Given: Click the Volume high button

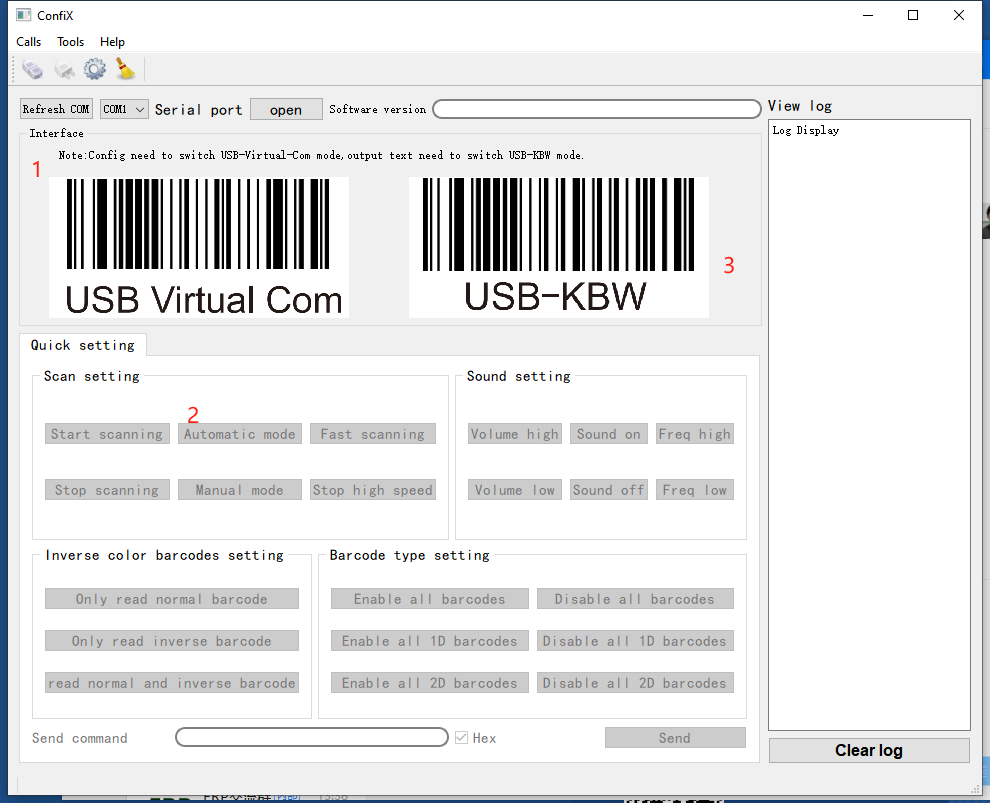Looking at the screenshot, I should (515, 434).
